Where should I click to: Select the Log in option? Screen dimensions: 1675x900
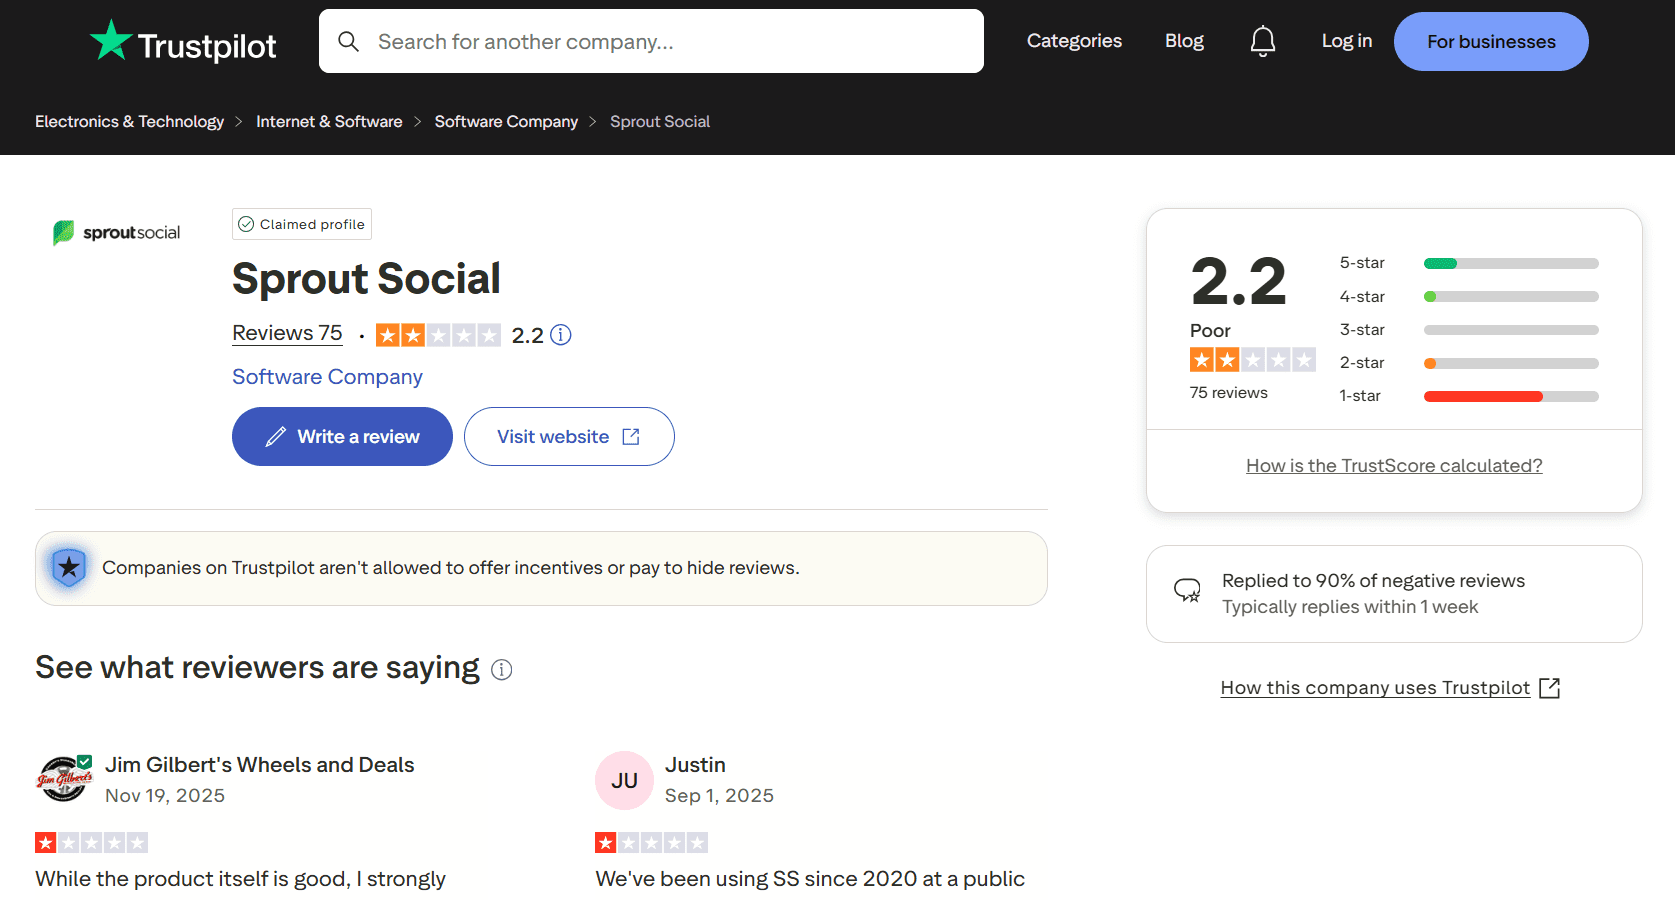tap(1346, 40)
